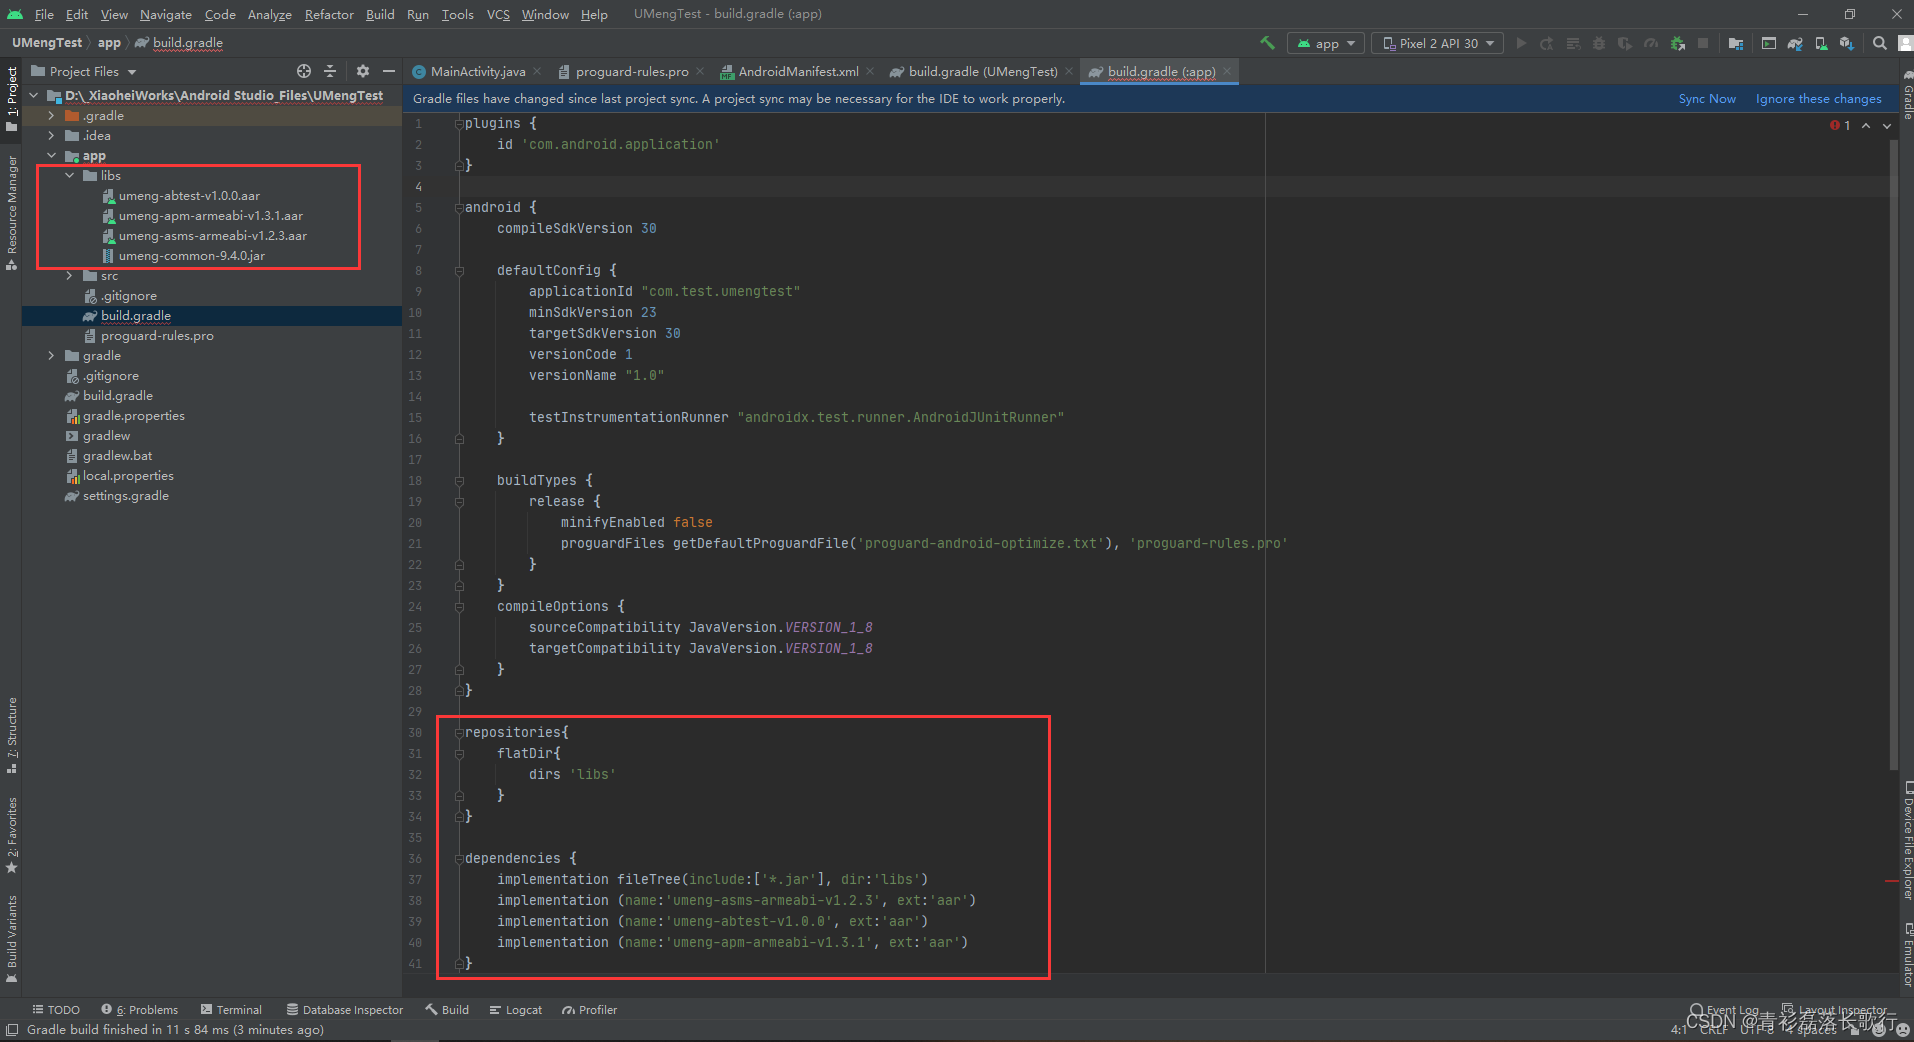Open the SDK Manager icon
Viewport: 1914px width, 1042px height.
pos(1846,43)
